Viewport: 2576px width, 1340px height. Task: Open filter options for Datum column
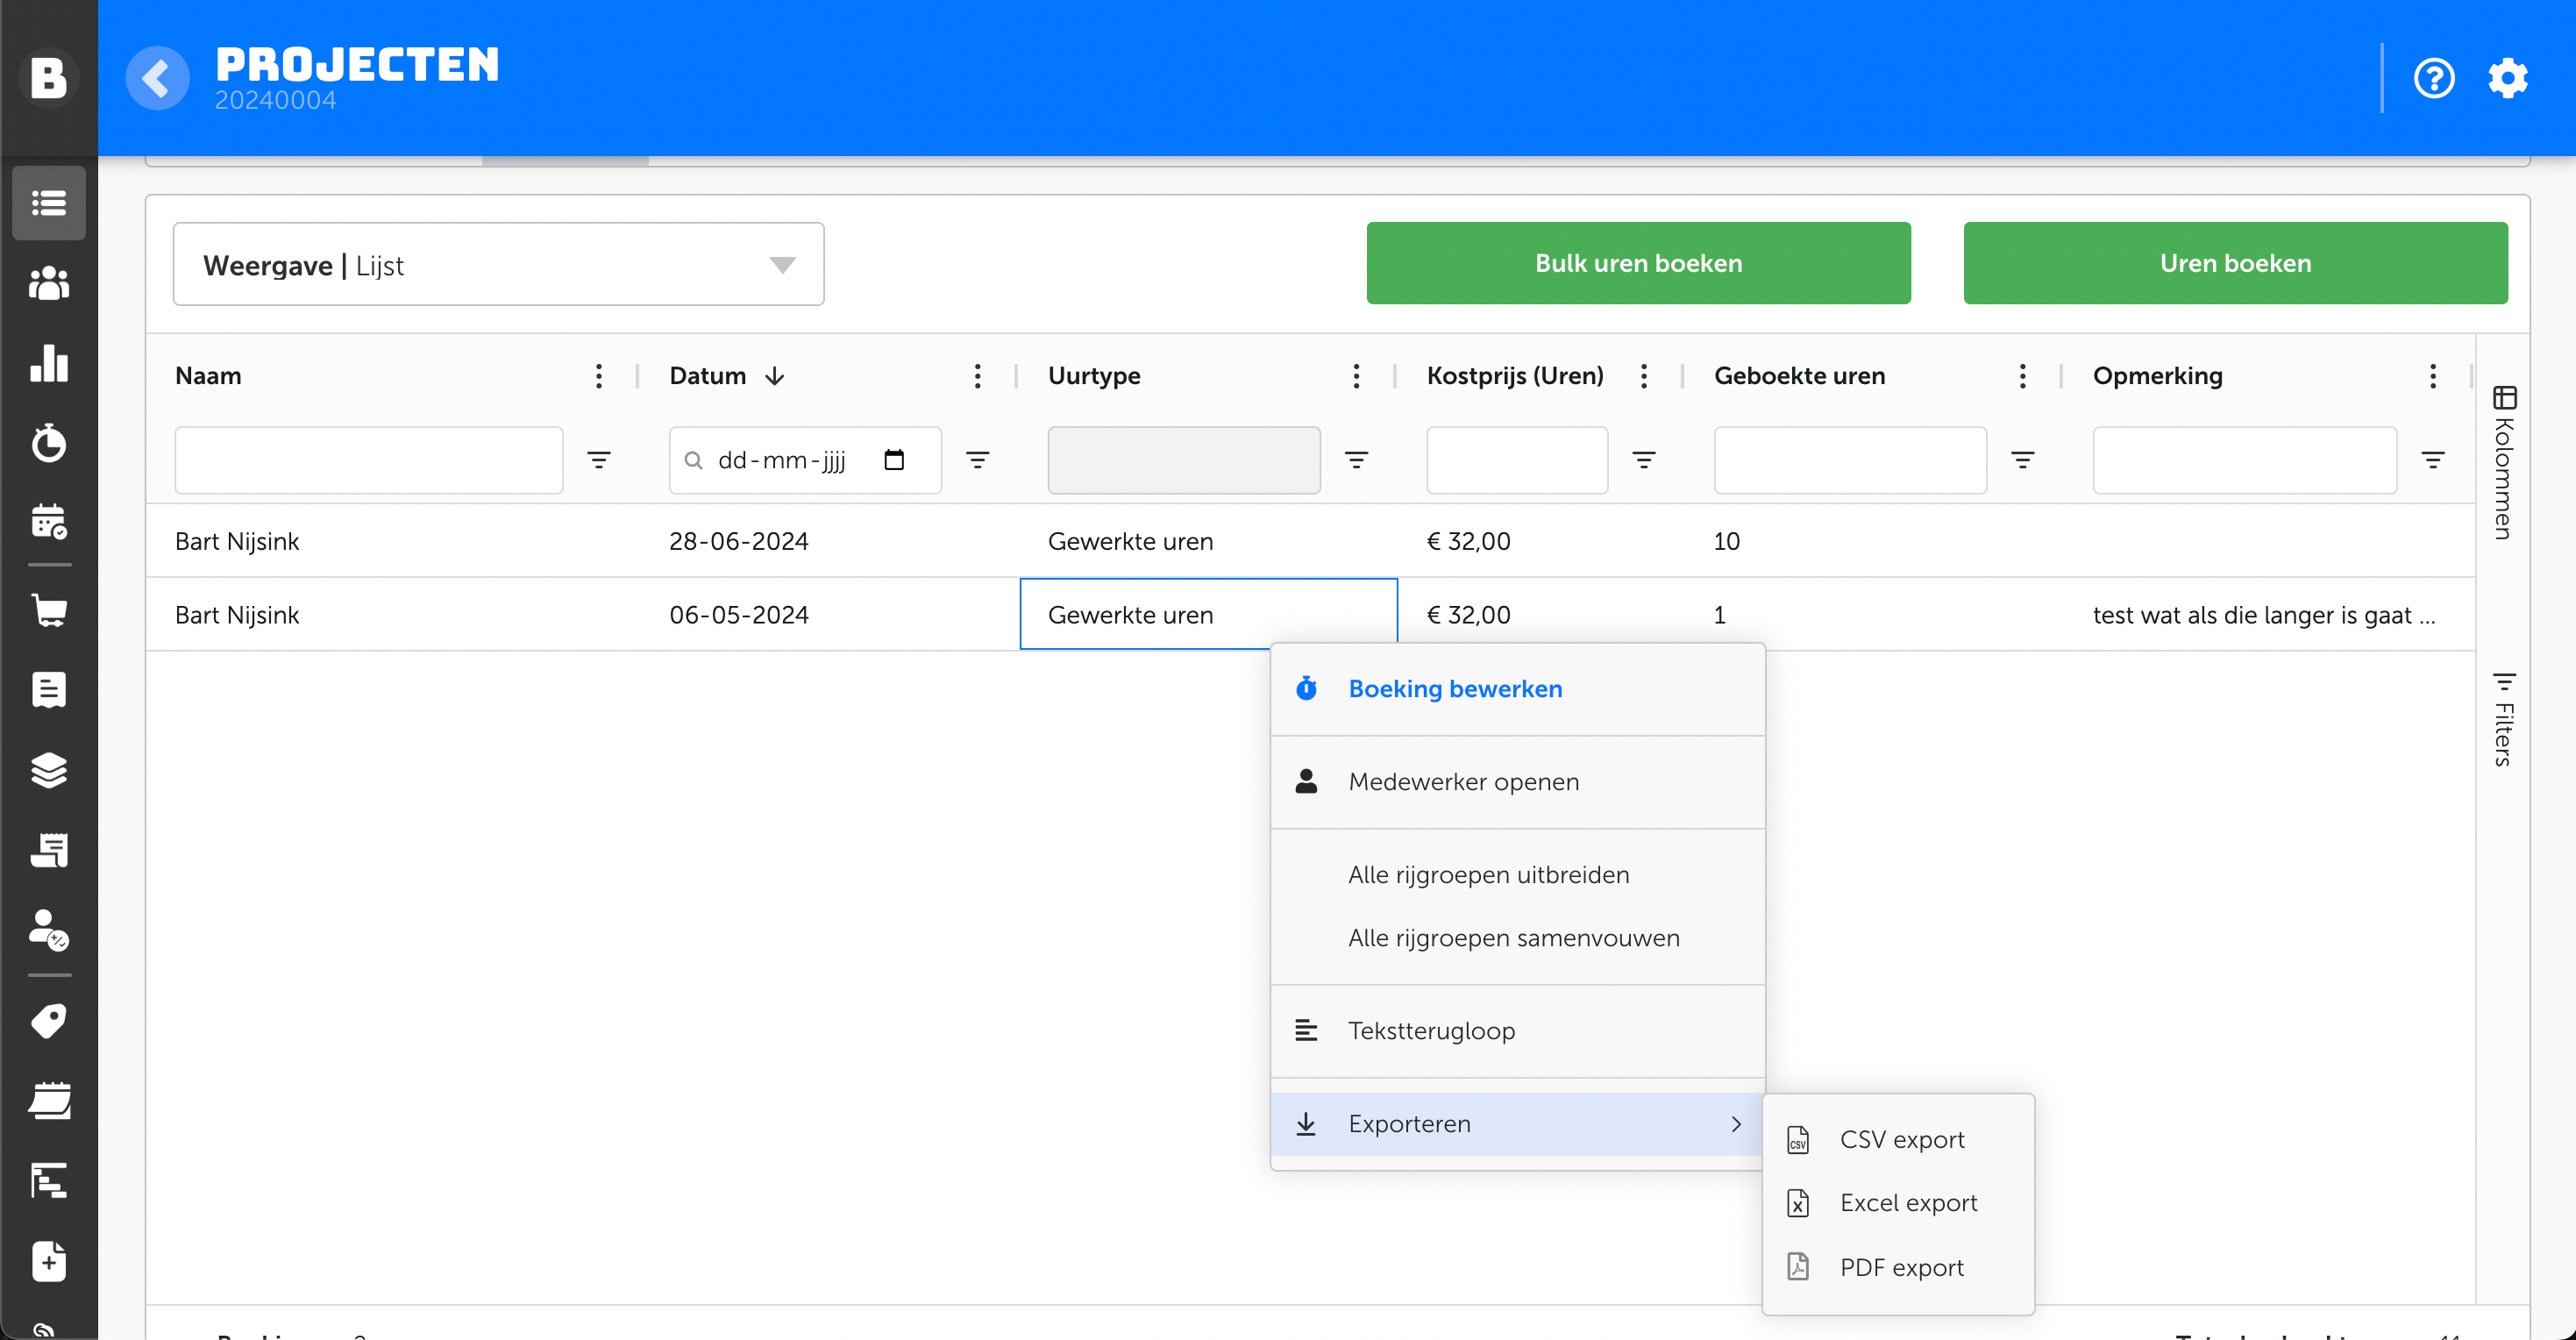(x=978, y=460)
